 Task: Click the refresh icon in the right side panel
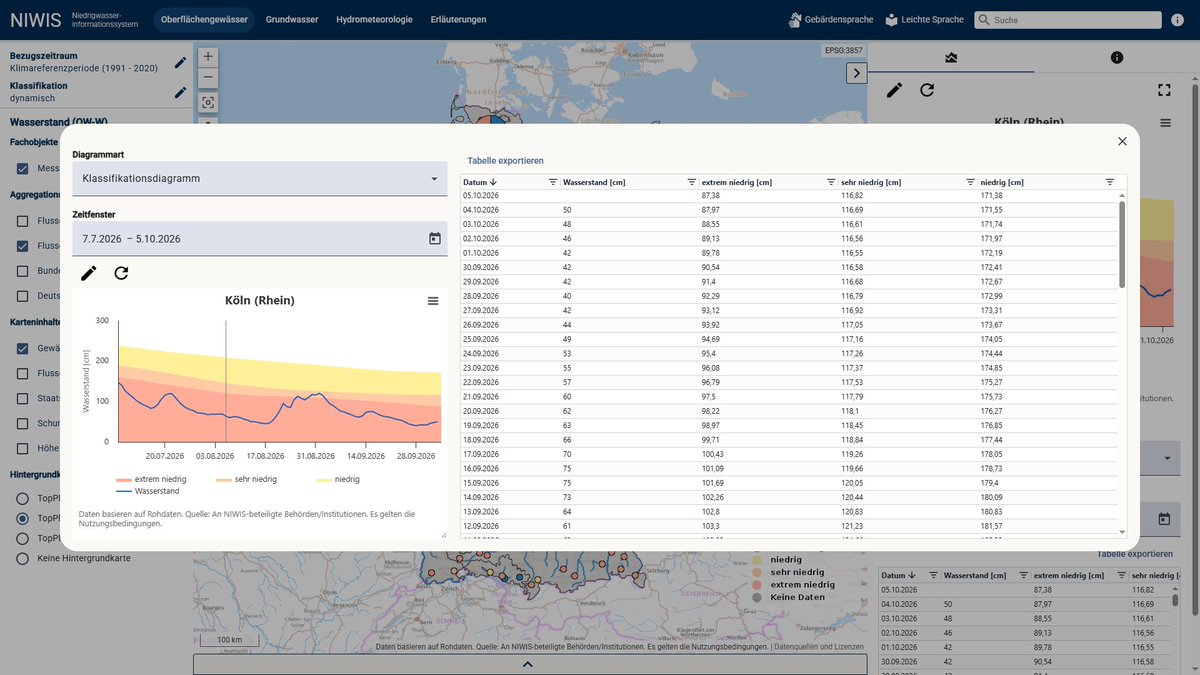pos(927,90)
